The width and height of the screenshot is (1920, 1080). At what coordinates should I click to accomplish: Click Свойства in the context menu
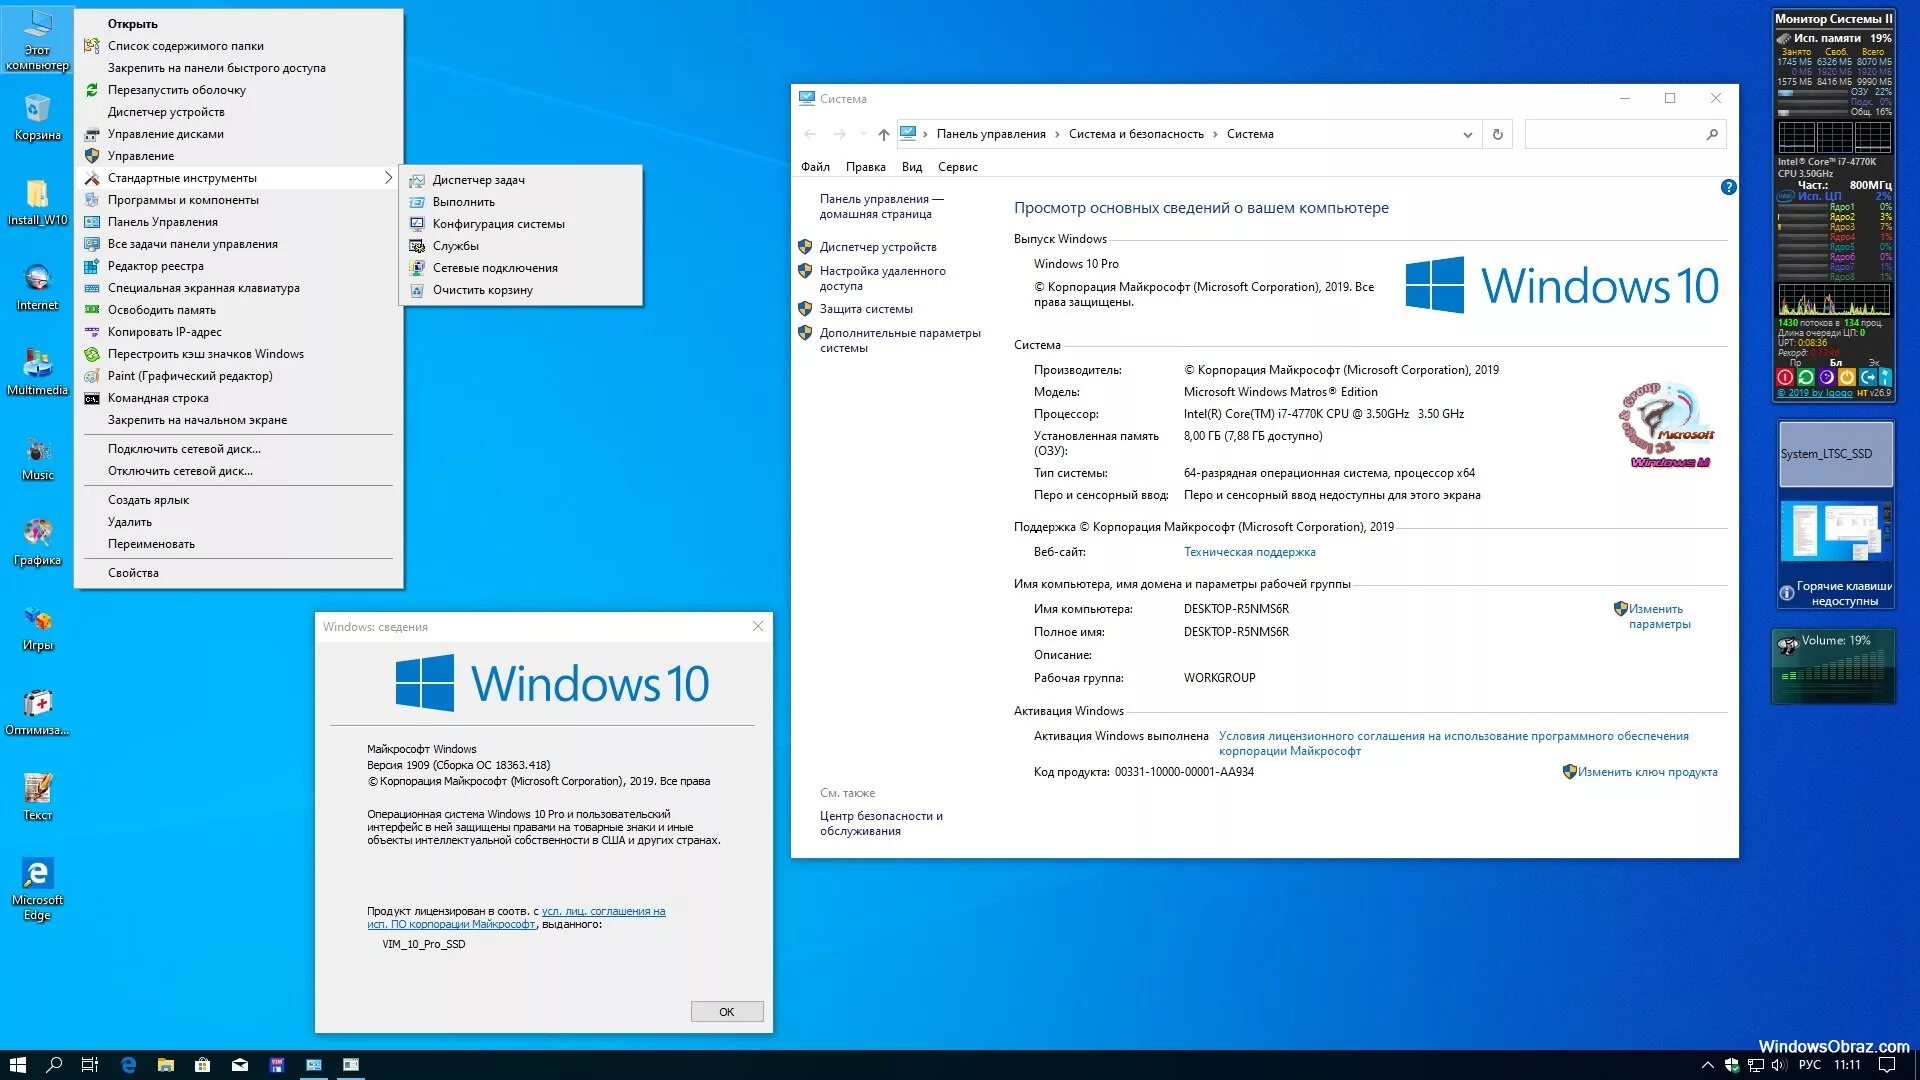coord(238,573)
